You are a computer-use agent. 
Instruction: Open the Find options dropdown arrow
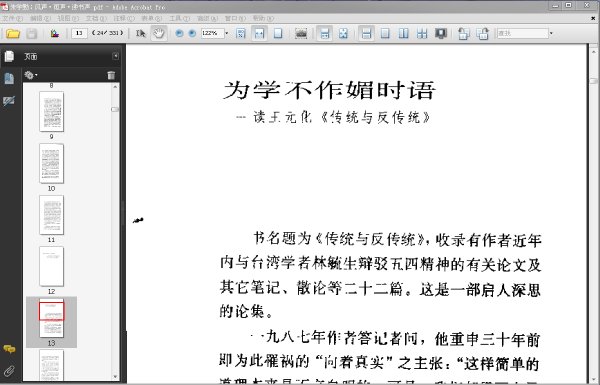[551, 33]
